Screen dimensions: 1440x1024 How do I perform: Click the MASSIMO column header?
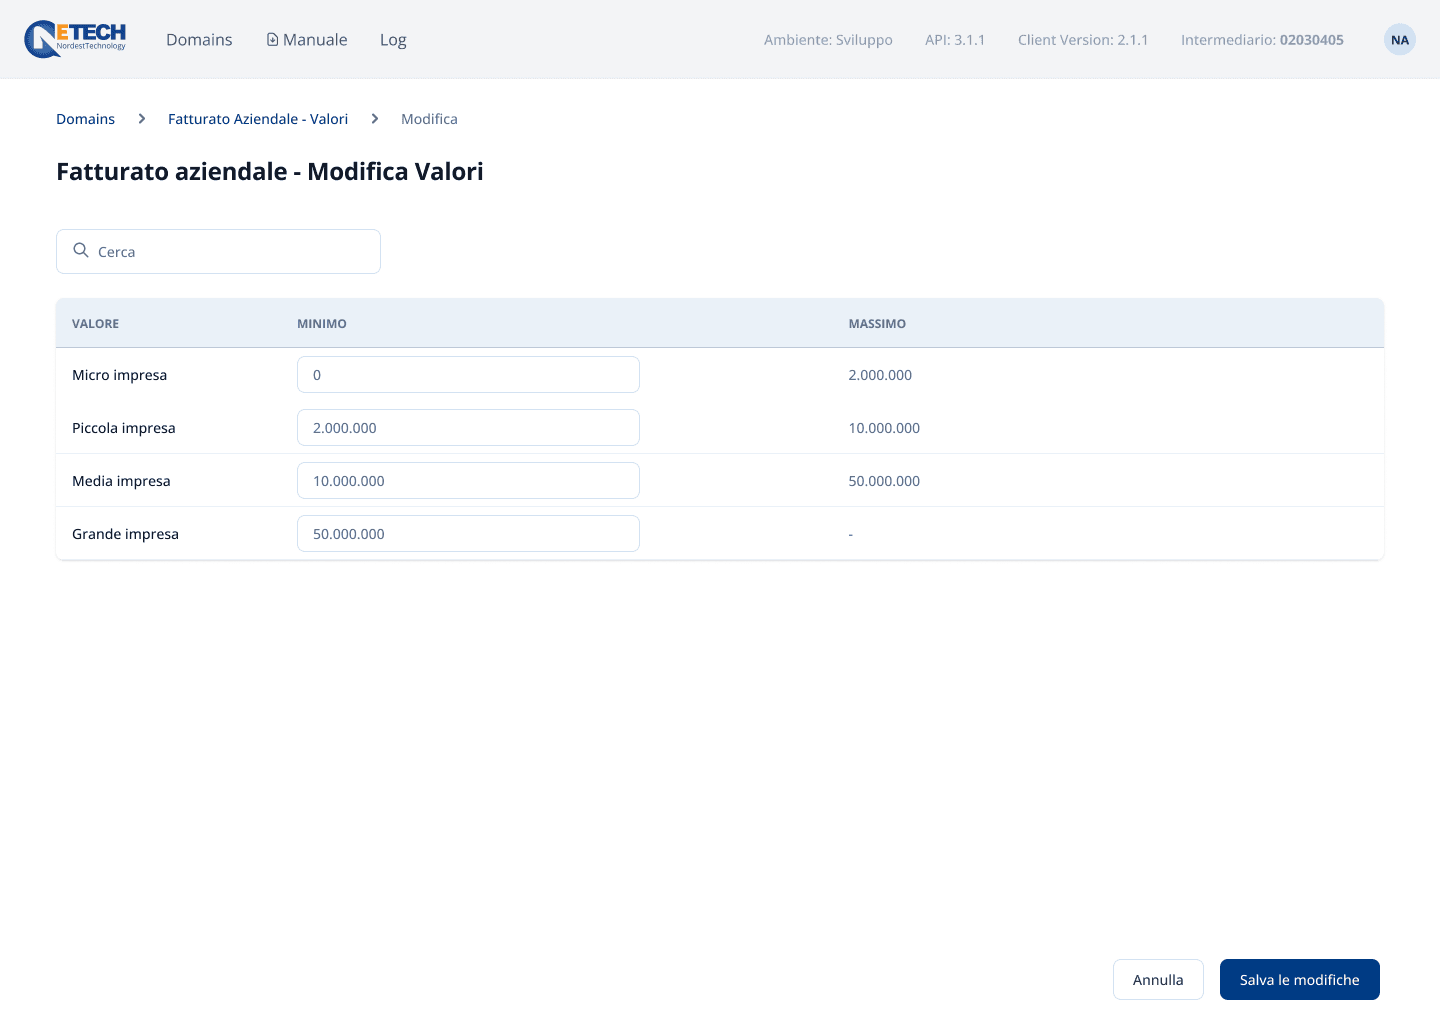click(877, 324)
